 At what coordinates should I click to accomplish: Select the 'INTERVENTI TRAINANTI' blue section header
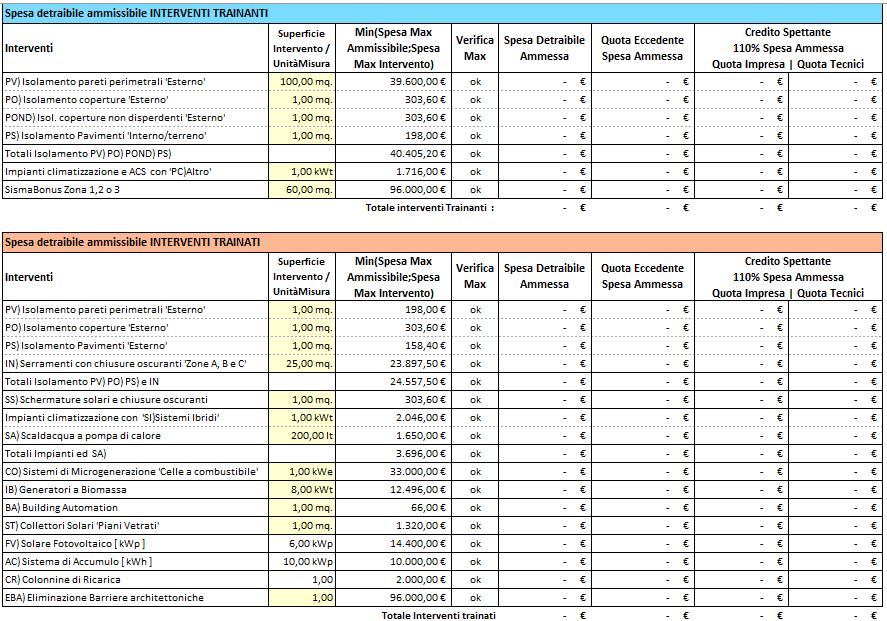click(x=442, y=14)
